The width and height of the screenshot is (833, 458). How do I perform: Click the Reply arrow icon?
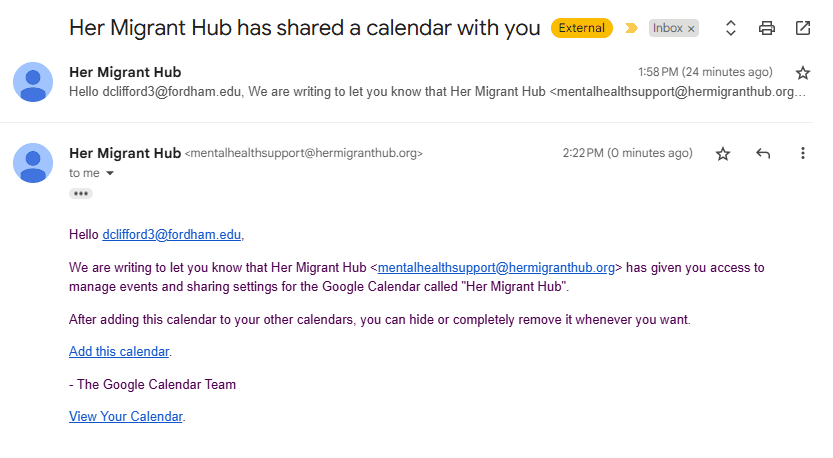[763, 153]
